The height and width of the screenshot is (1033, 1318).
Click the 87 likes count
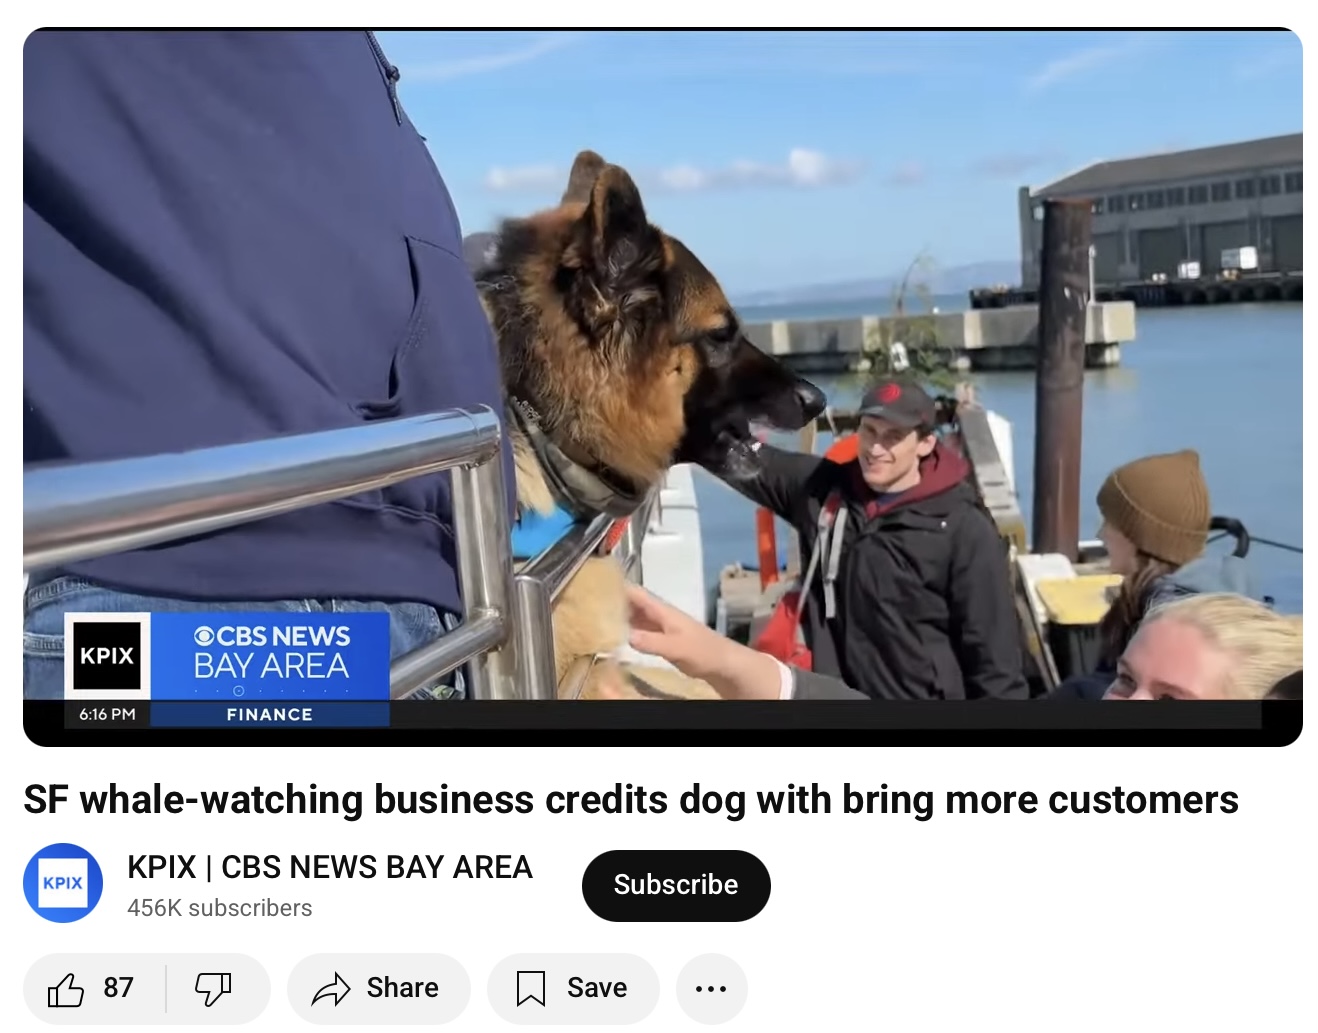coord(118,988)
